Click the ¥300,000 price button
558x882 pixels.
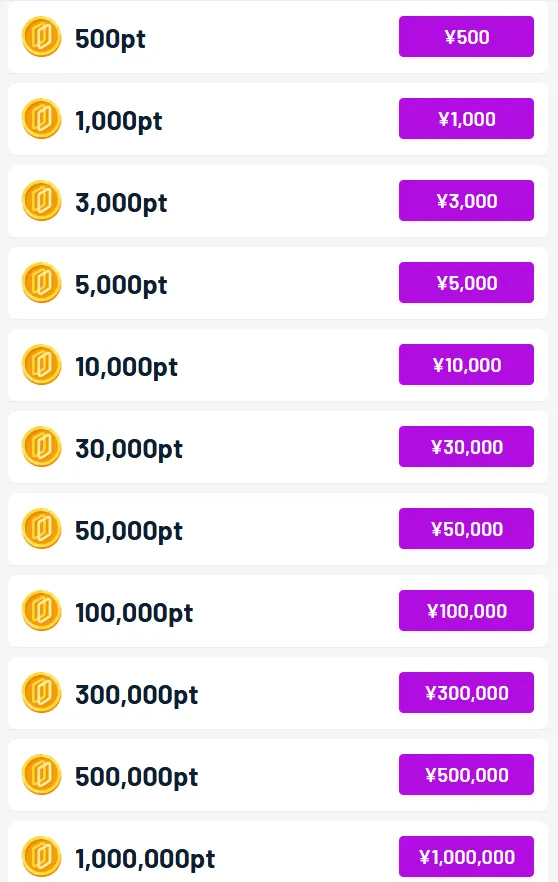pos(466,692)
